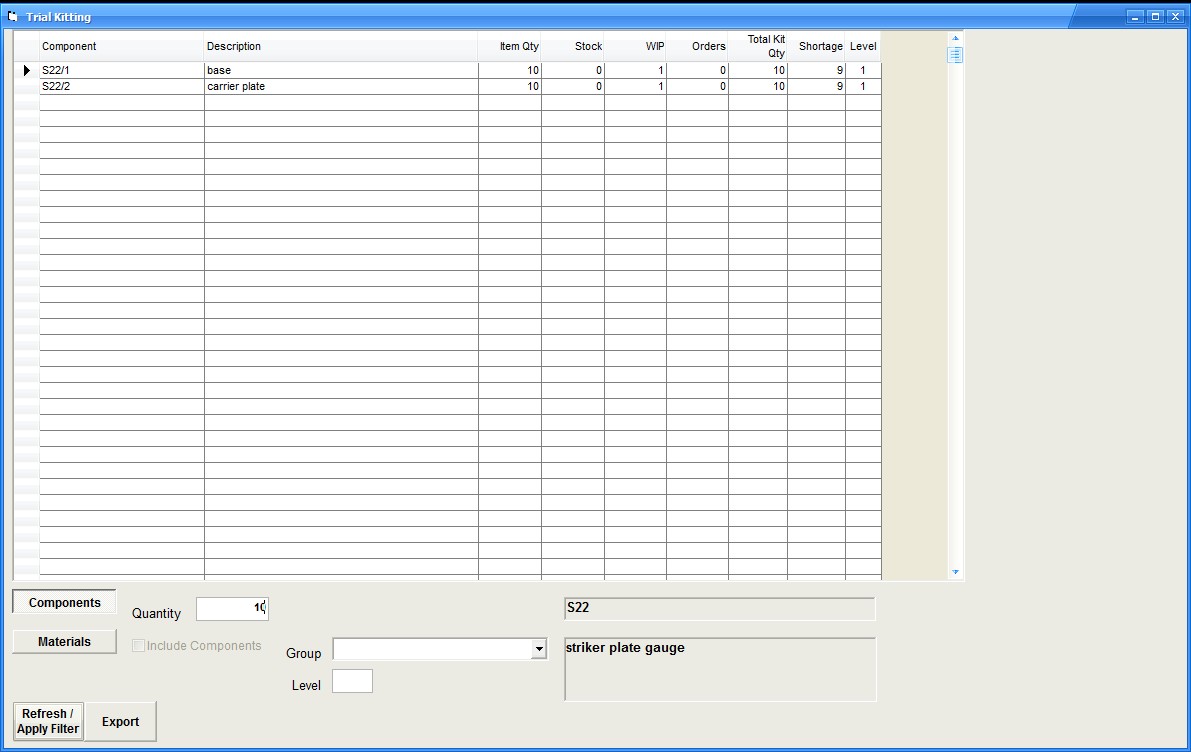The height and width of the screenshot is (752, 1191).
Task: Click the scrollbar down arrow
Action: (x=955, y=572)
